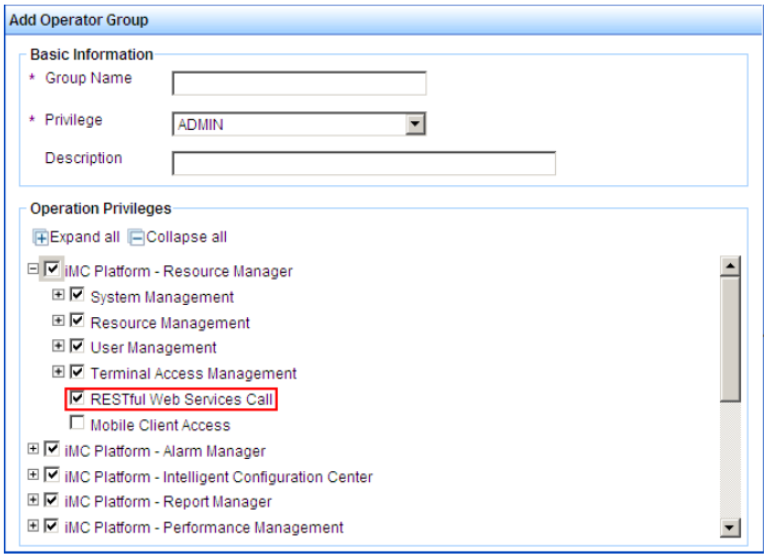Click the Collapse all minus icon

click(x=136, y=238)
